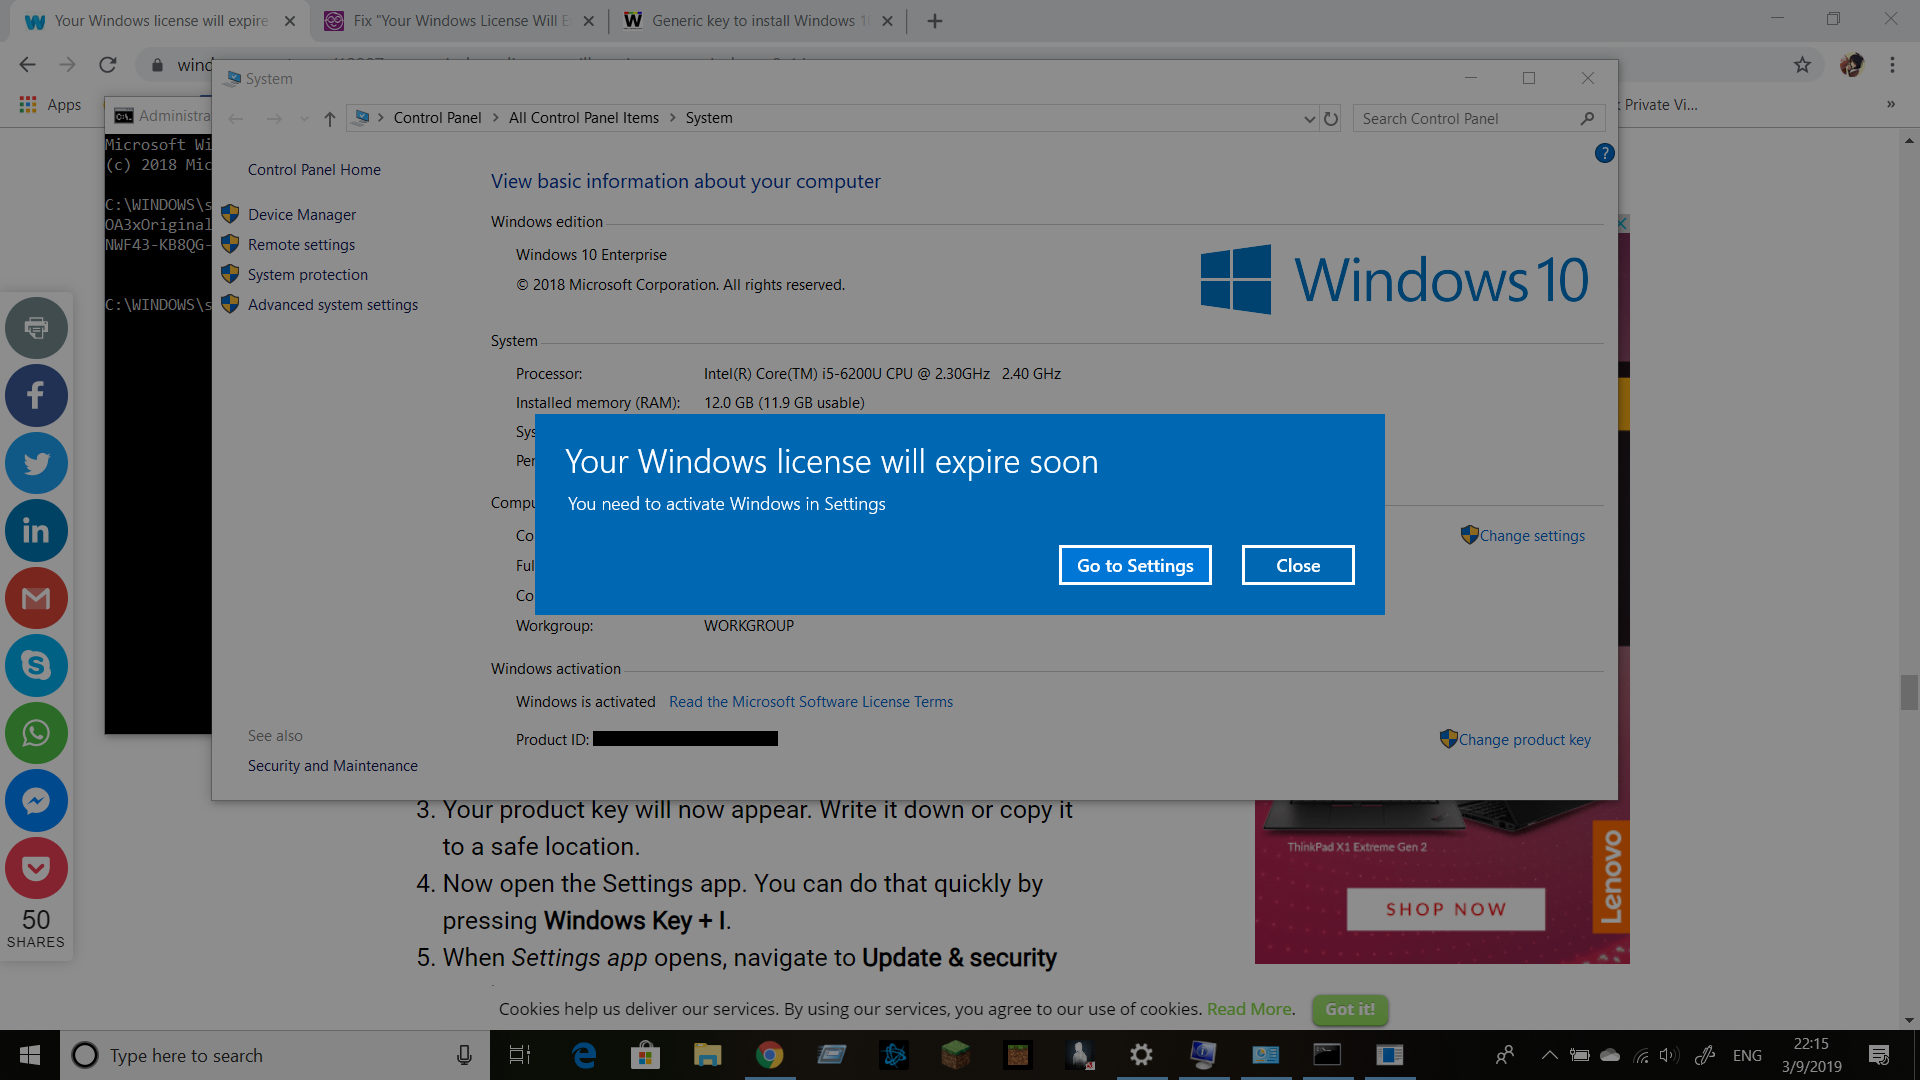
Task: Open the Chrome profile avatar
Action: click(x=1851, y=65)
